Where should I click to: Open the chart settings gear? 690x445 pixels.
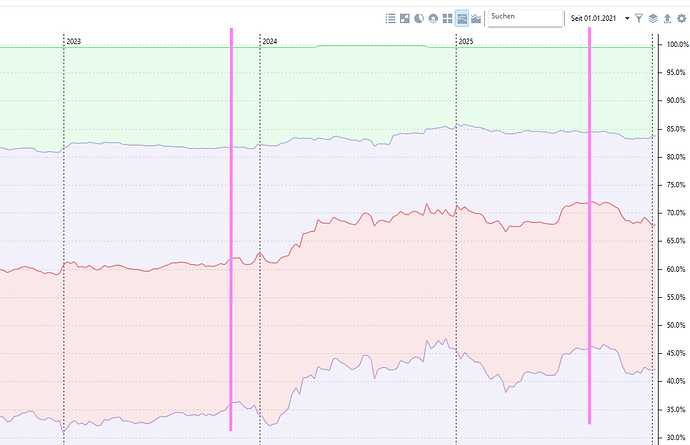[681, 18]
